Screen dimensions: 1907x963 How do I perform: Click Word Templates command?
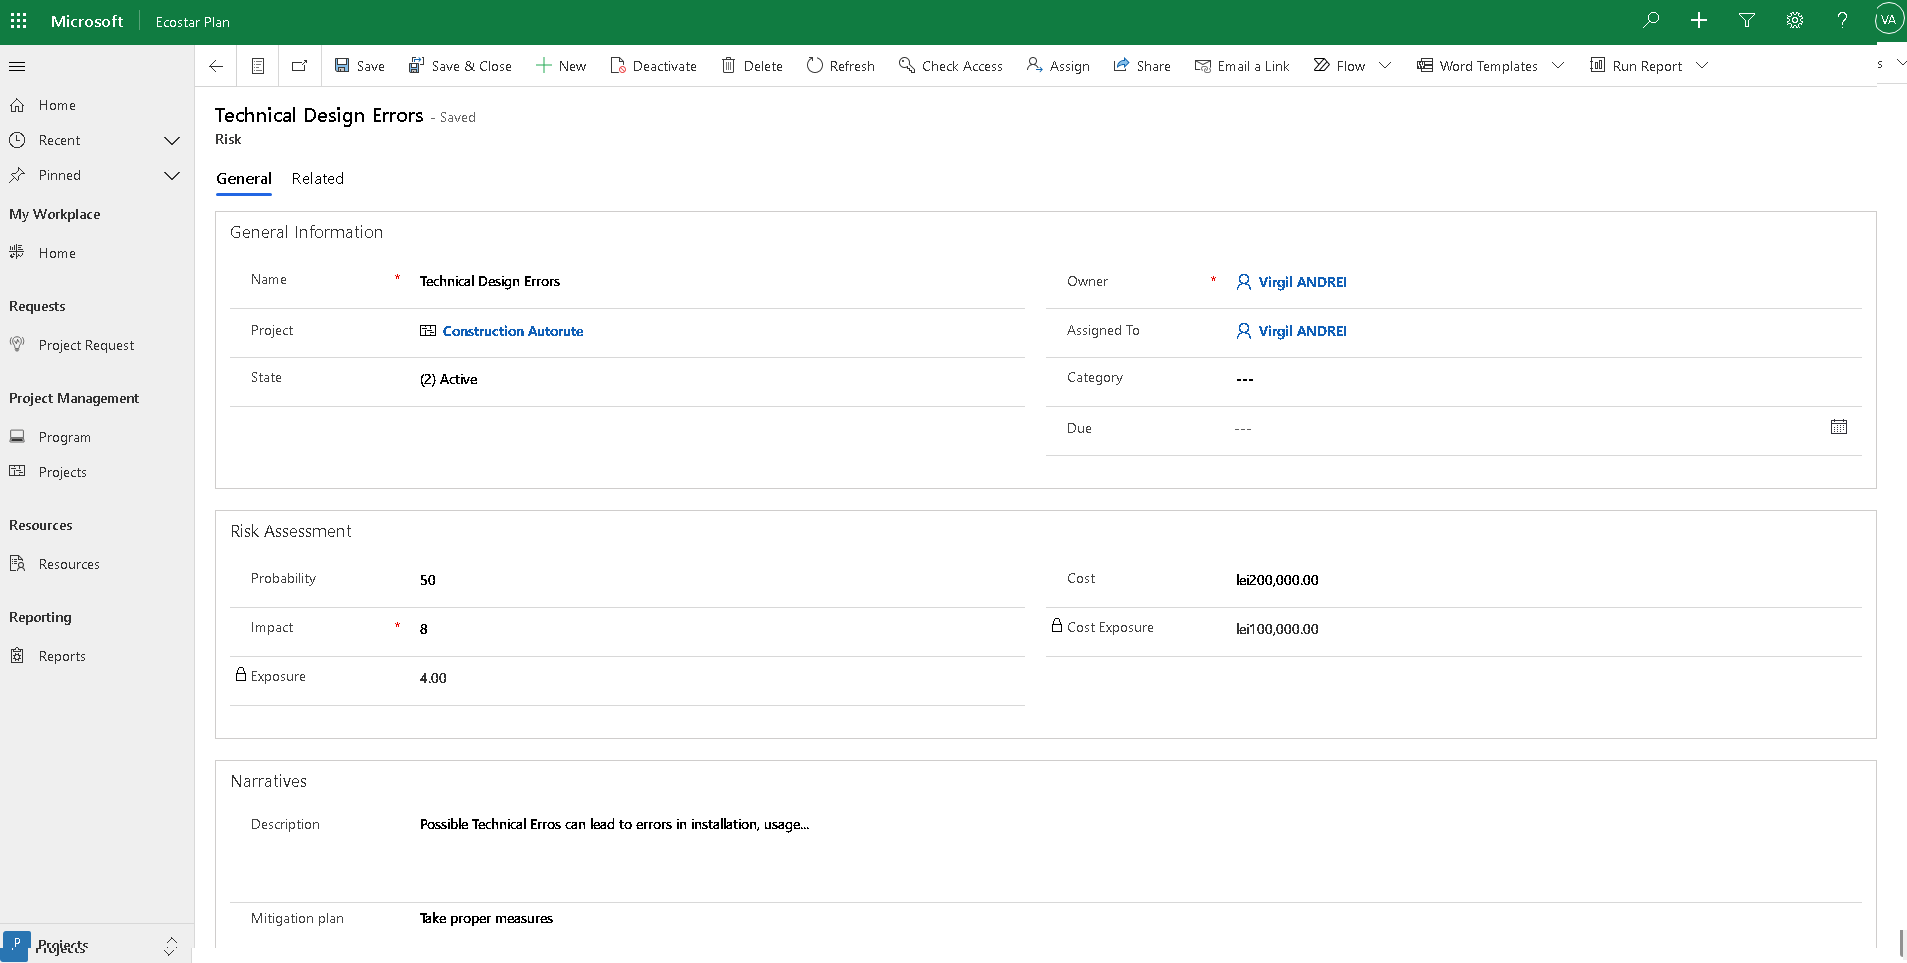[x=1477, y=66]
